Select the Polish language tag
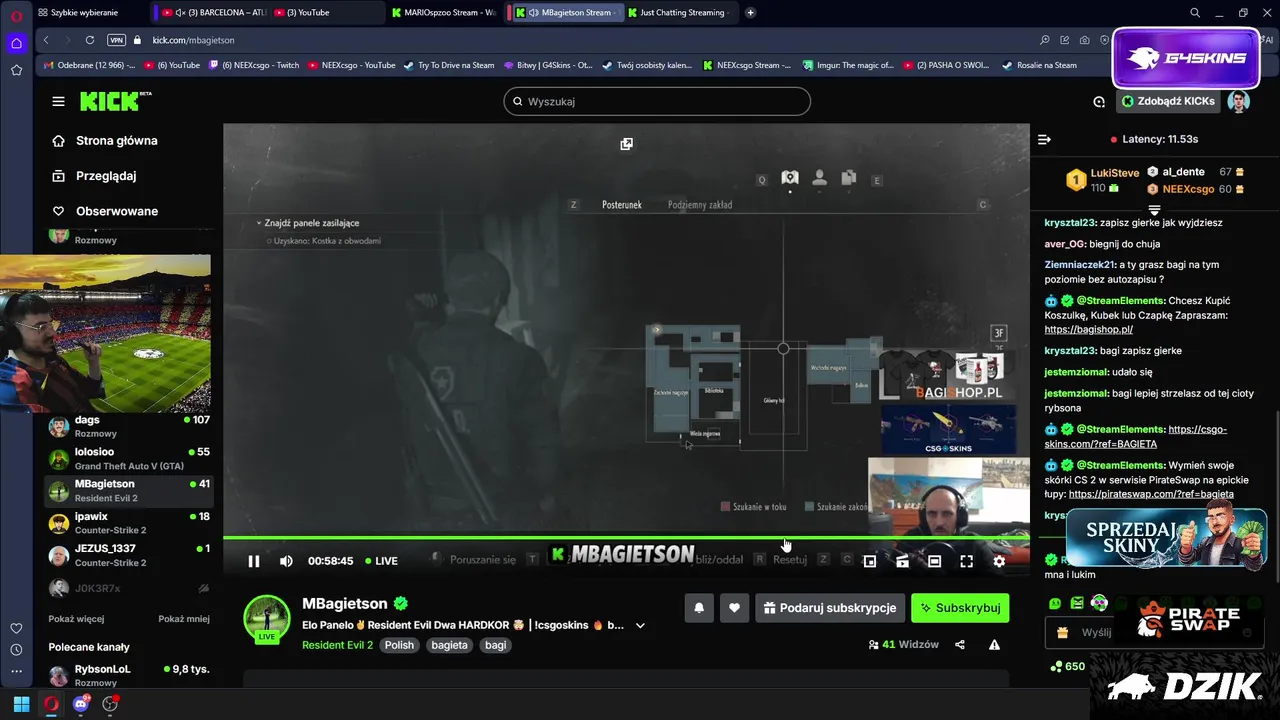 (399, 645)
